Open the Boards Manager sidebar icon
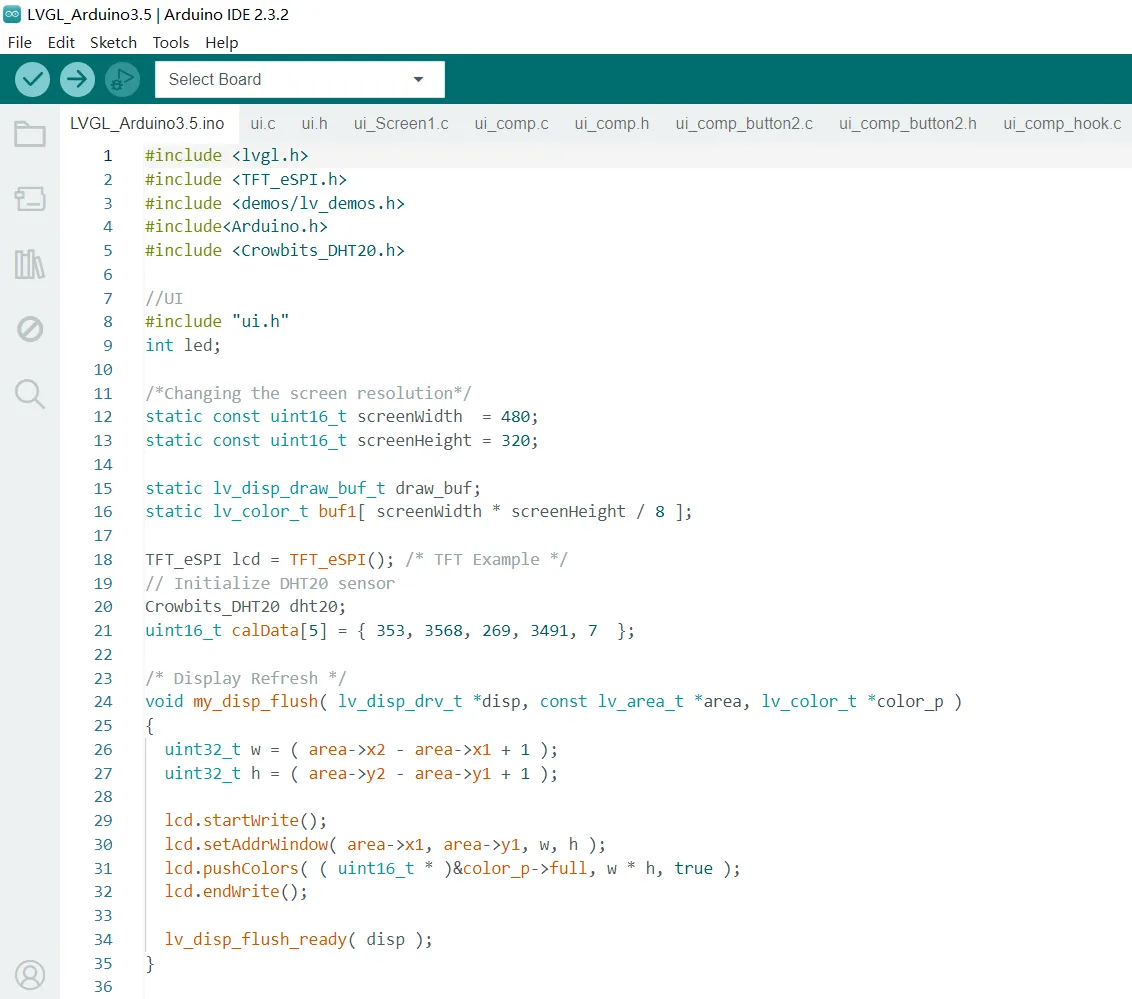The width and height of the screenshot is (1132, 999). [x=30, y=199]
